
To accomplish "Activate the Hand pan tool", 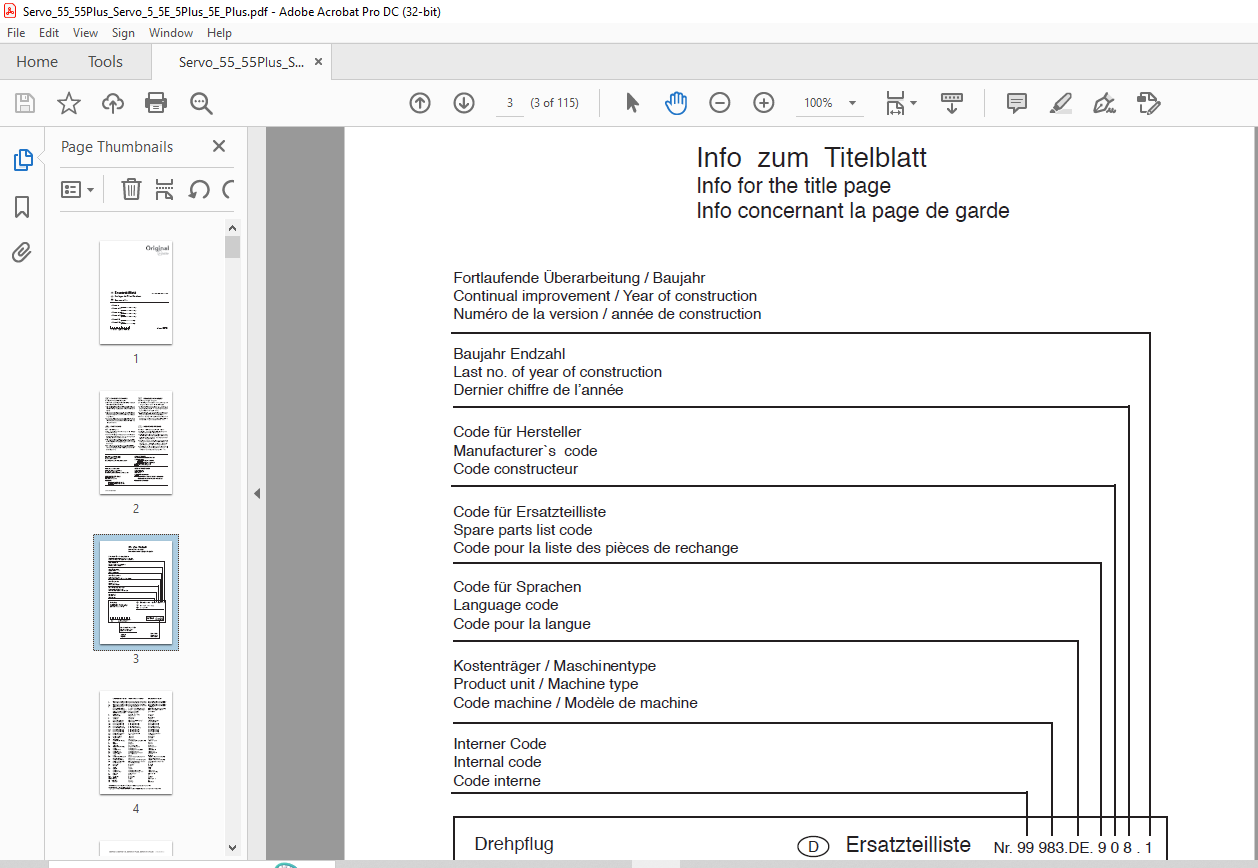I will click(x=676, y=103).
